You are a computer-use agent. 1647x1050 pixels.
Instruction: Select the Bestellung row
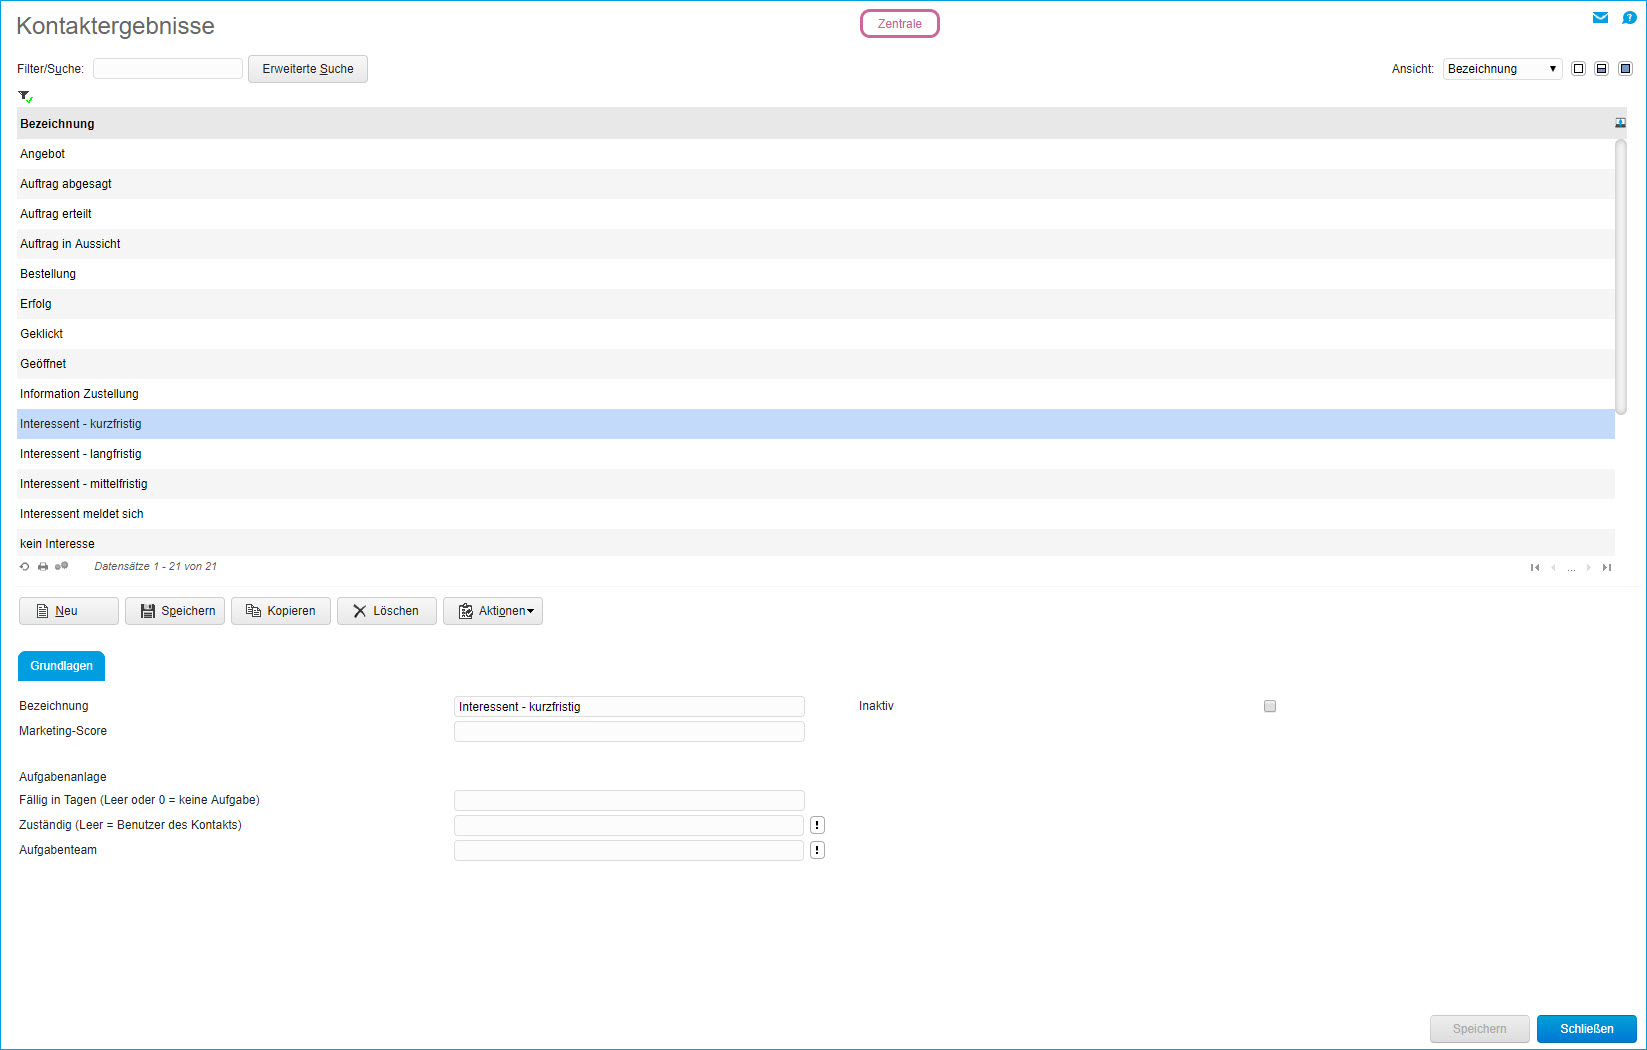[816, 274]
